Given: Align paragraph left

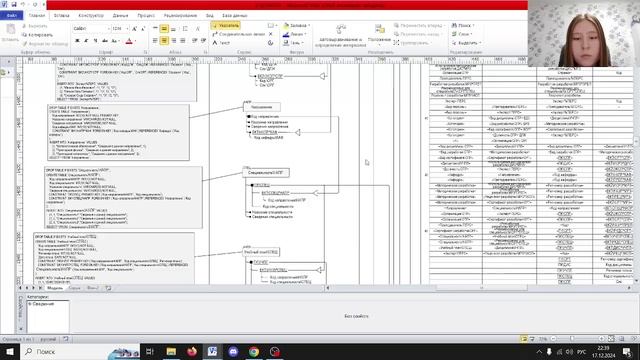Looking at the screenshot, I should pos(155,40).
